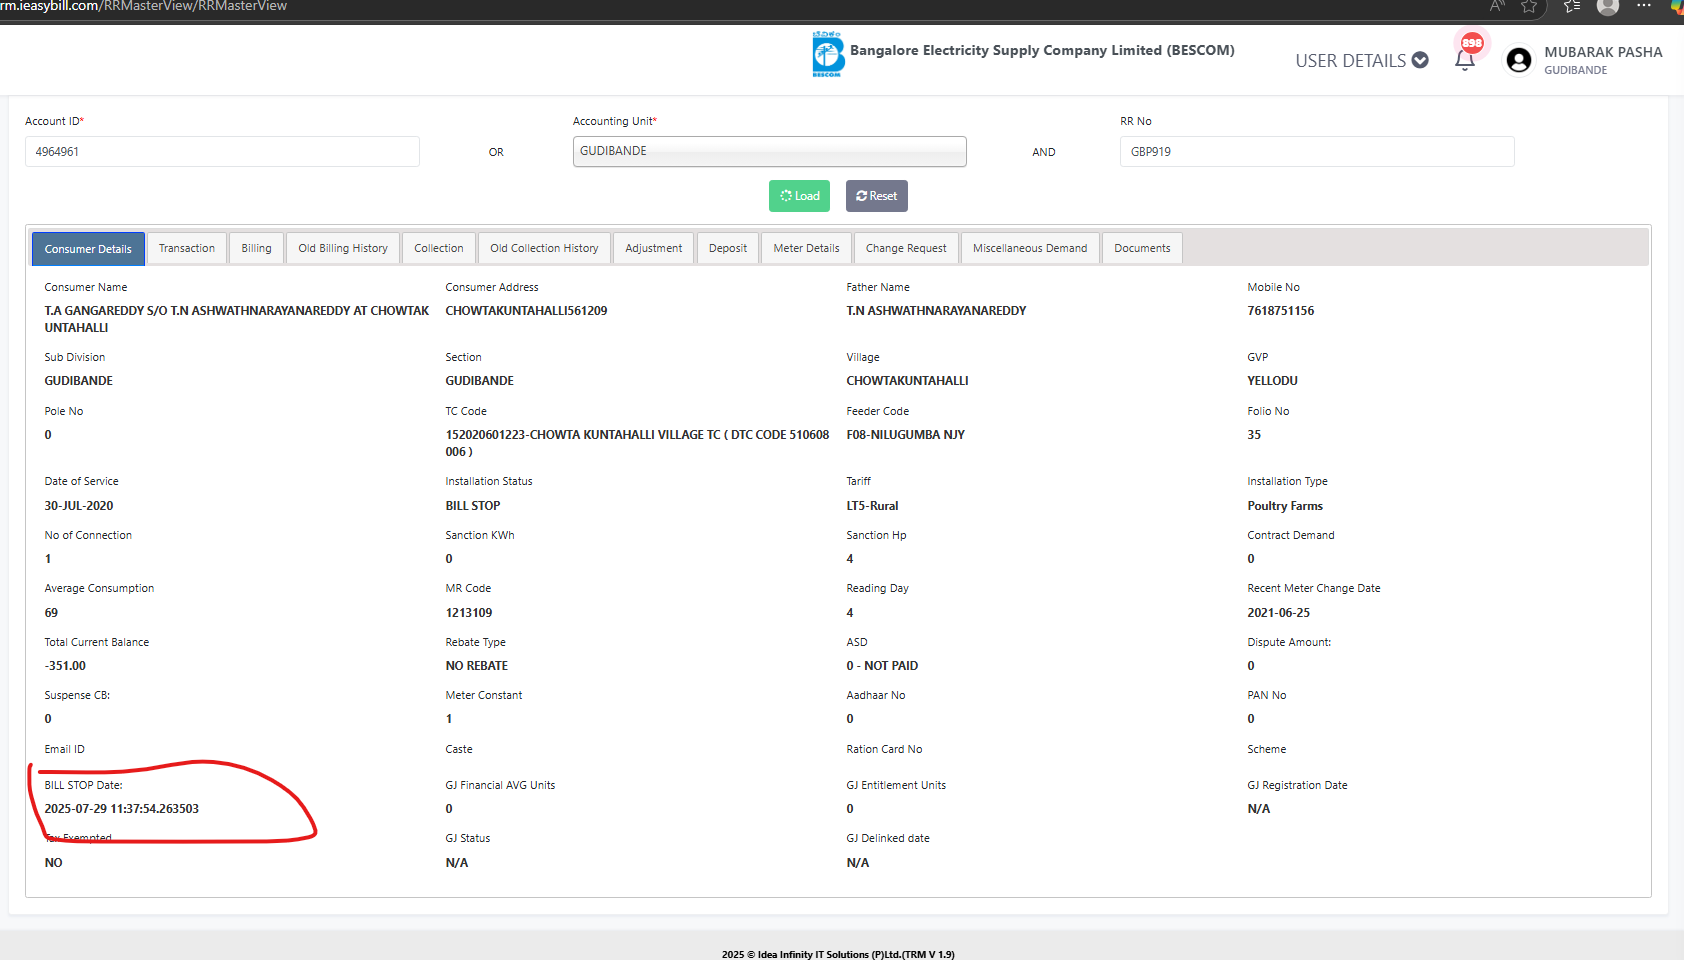
Task: Click browser favorites star icon
Action: click(1529, 7)
